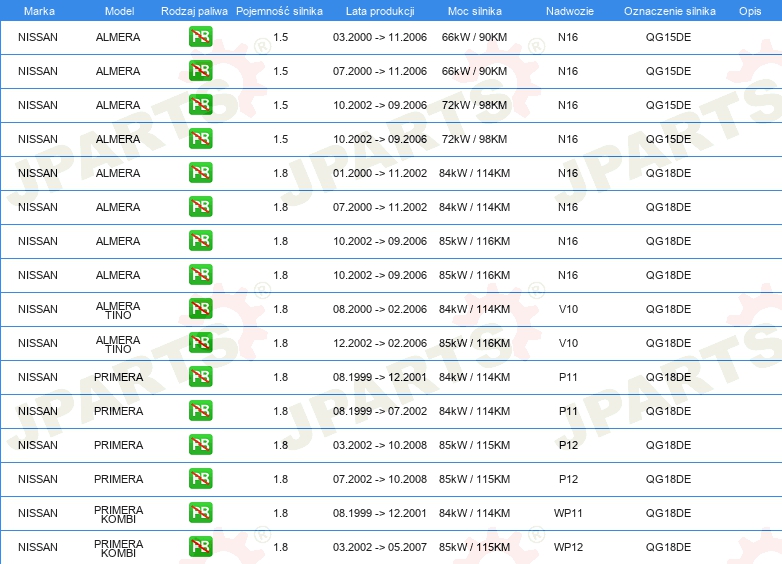The image size is (782, 564).
Task: Click the Opis column header
Action: point(750,11)
